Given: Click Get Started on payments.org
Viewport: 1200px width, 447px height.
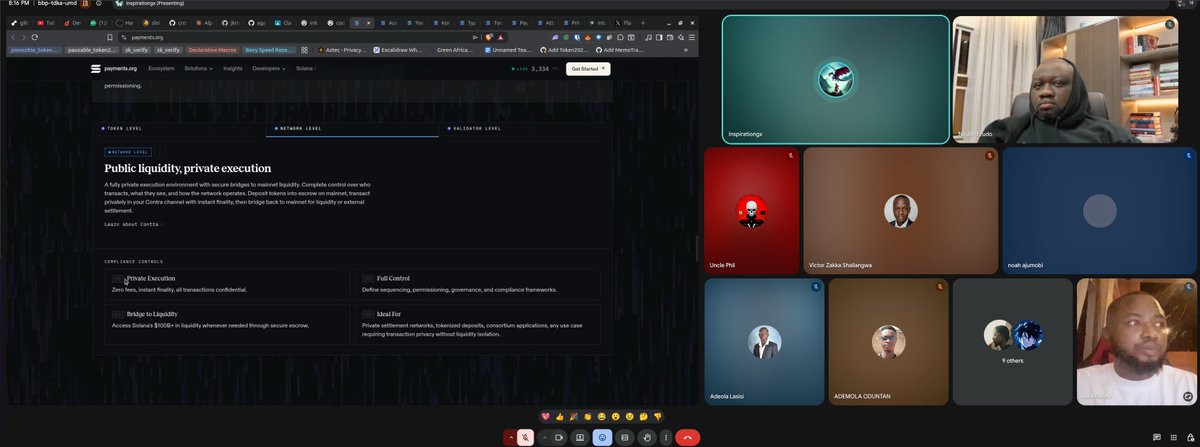Looking at the screenshot, I should coord(588,69).
